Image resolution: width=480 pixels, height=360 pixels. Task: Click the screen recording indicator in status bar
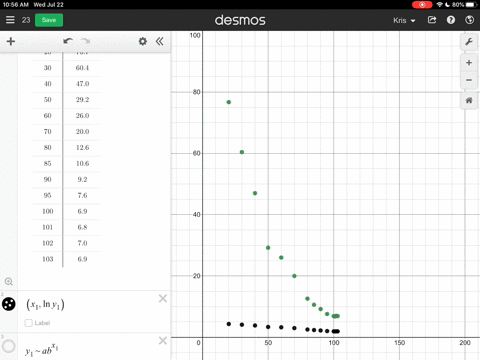coord(422,5)
